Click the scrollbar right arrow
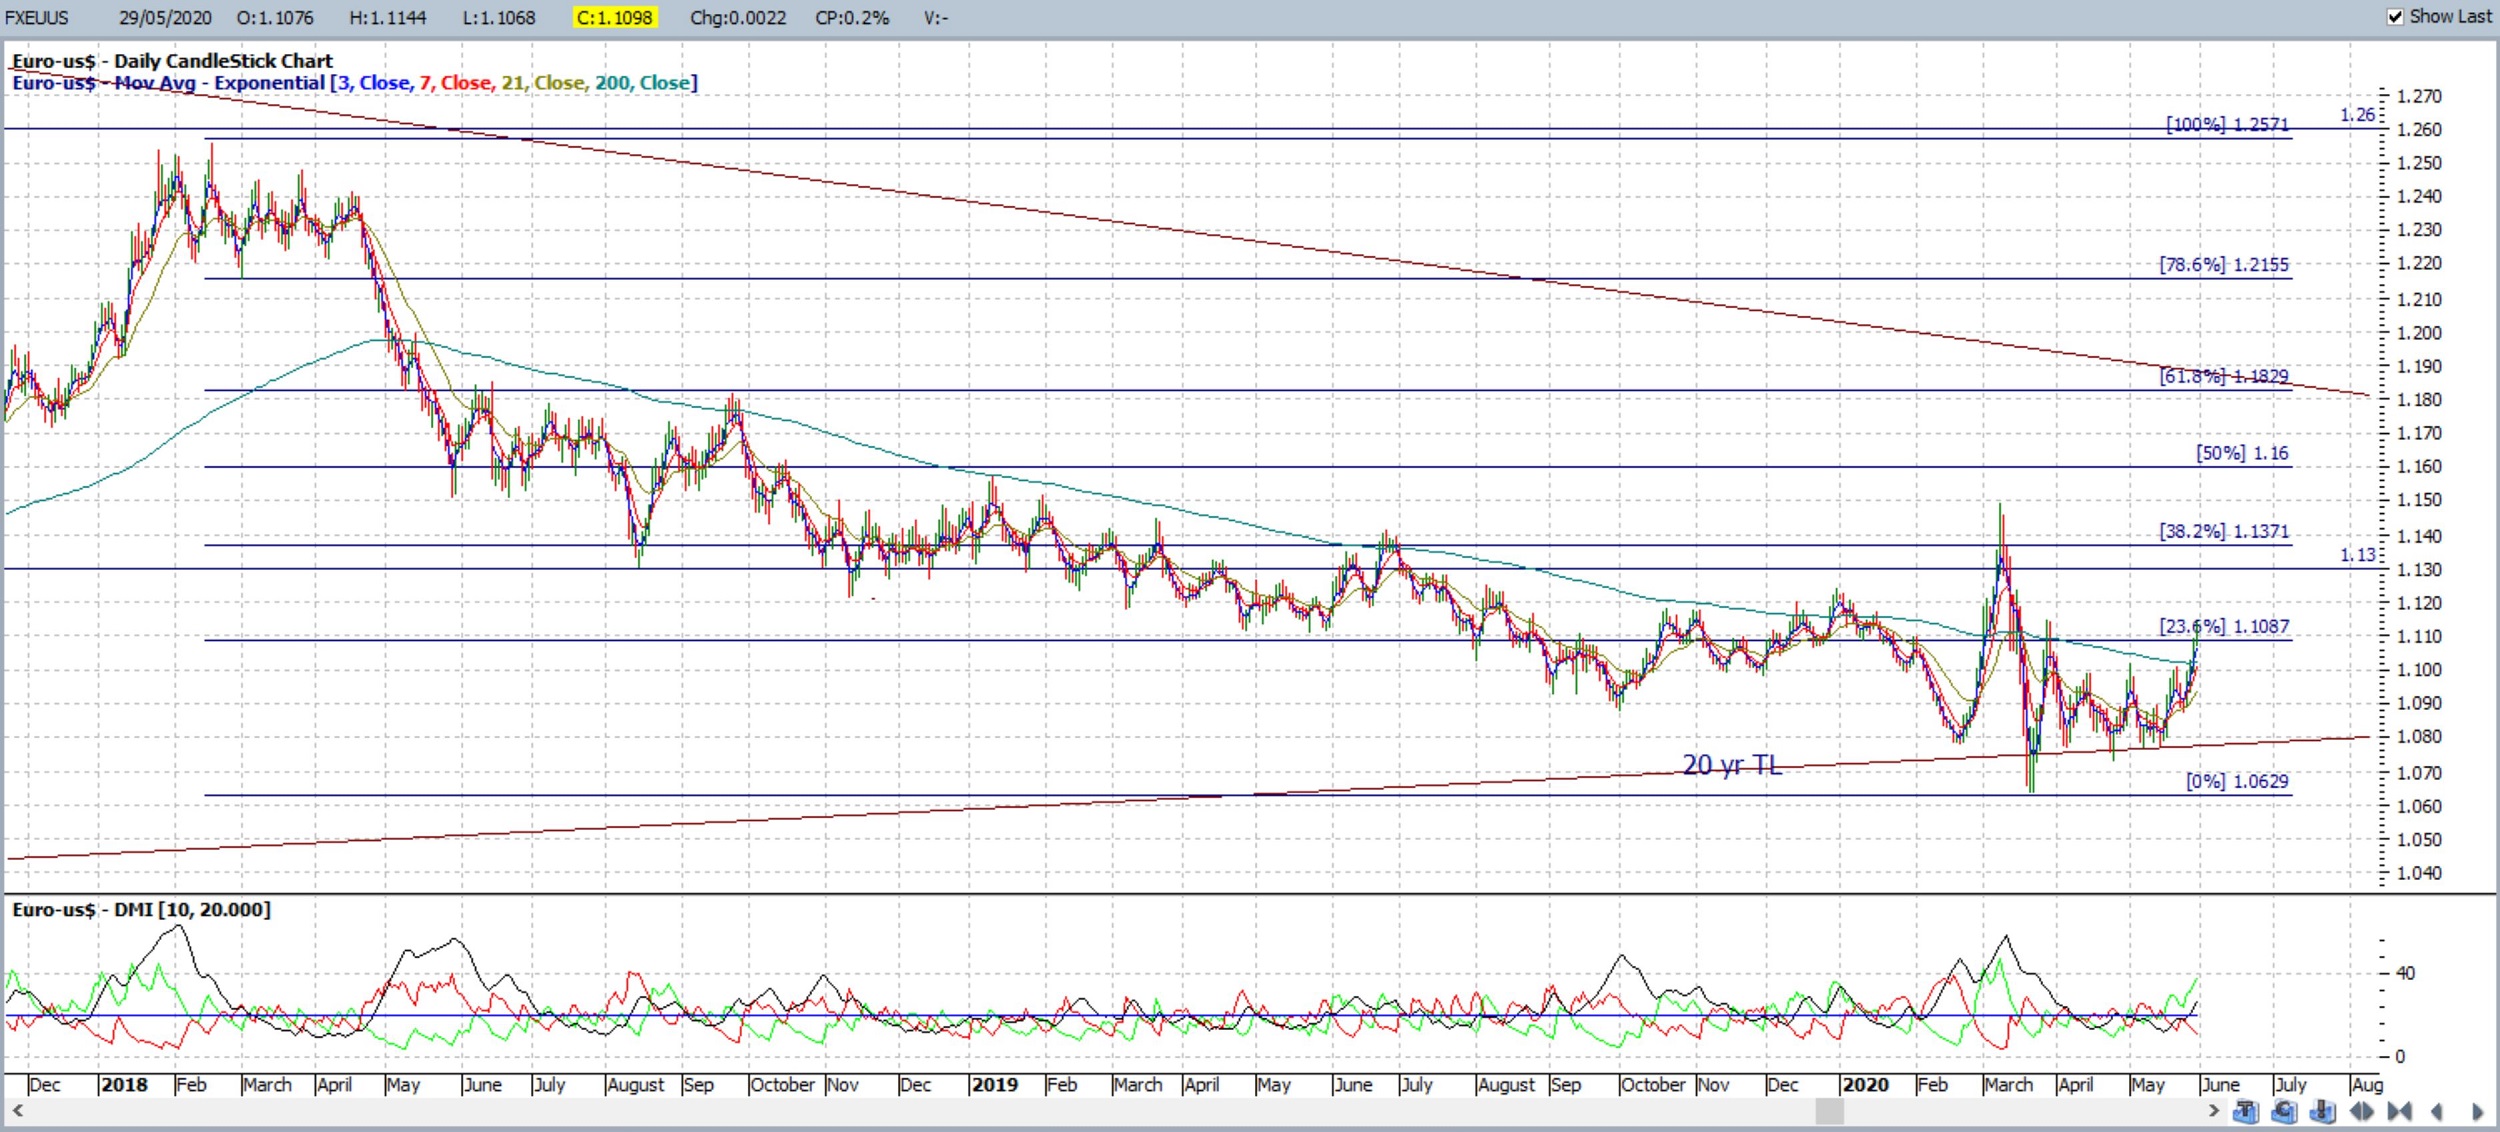The height and width of the screenshot is (1132, 2500). pos(2213,1110)
